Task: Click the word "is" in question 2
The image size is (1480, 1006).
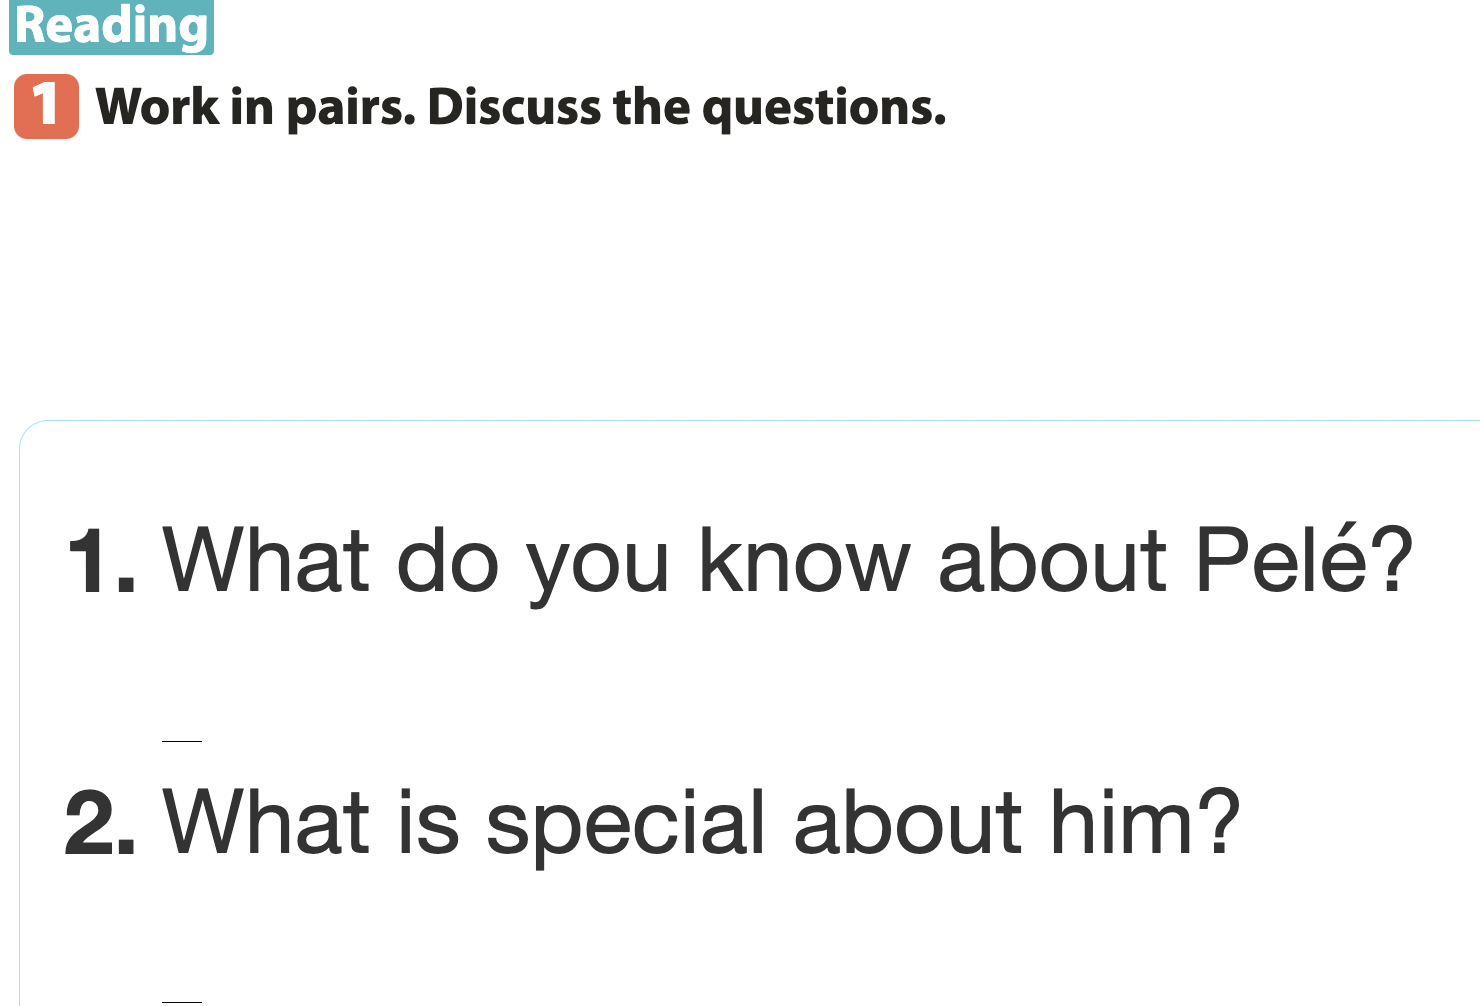Action: tap(427, 822)
